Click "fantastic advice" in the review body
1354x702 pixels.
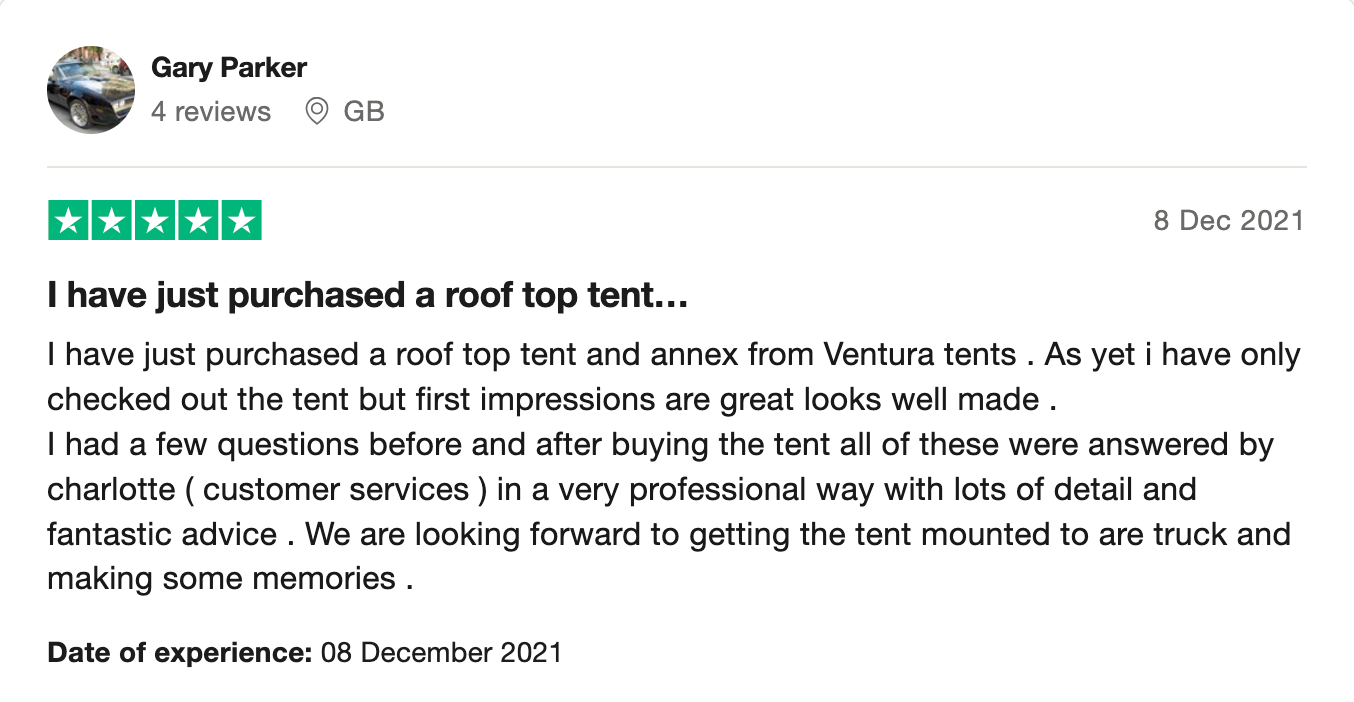[x=162, y=534]
